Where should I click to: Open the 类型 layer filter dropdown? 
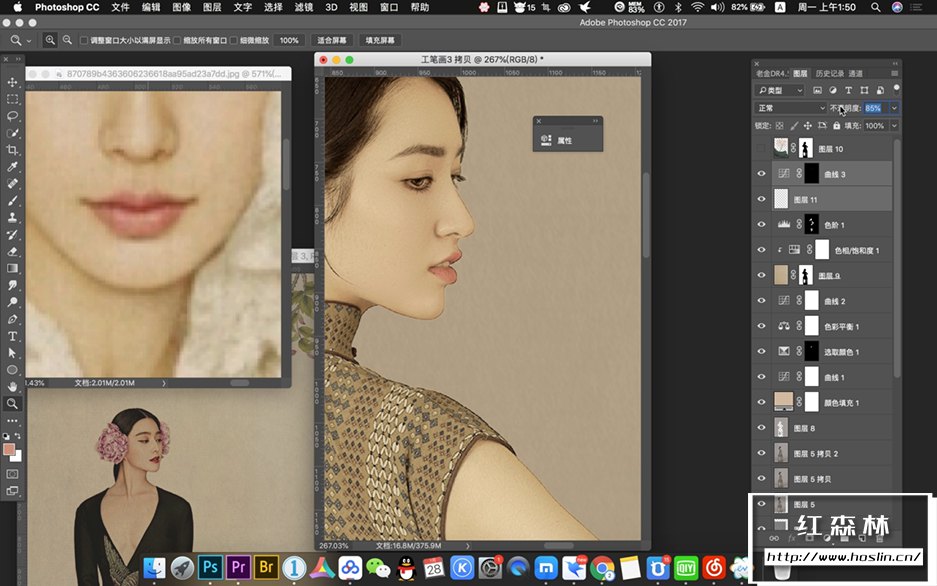(x=780, y=90)
